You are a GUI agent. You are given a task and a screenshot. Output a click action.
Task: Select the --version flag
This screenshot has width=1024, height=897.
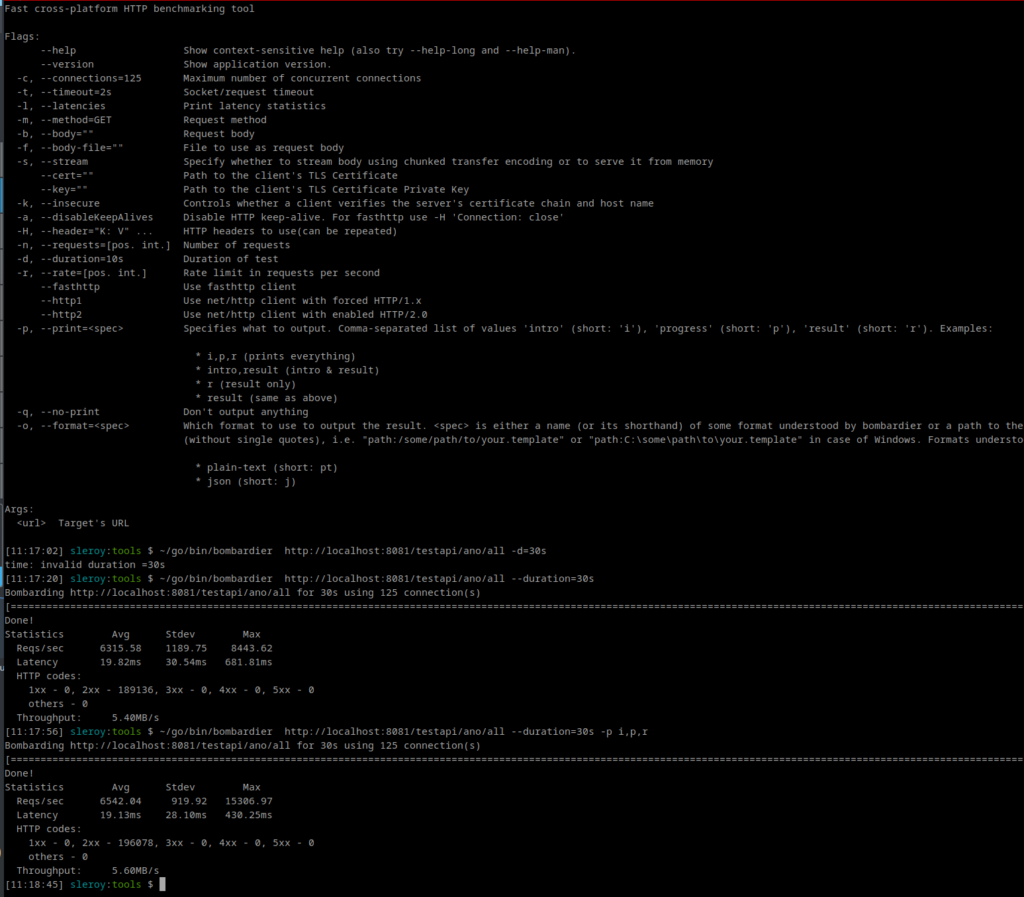pos(67,64)
